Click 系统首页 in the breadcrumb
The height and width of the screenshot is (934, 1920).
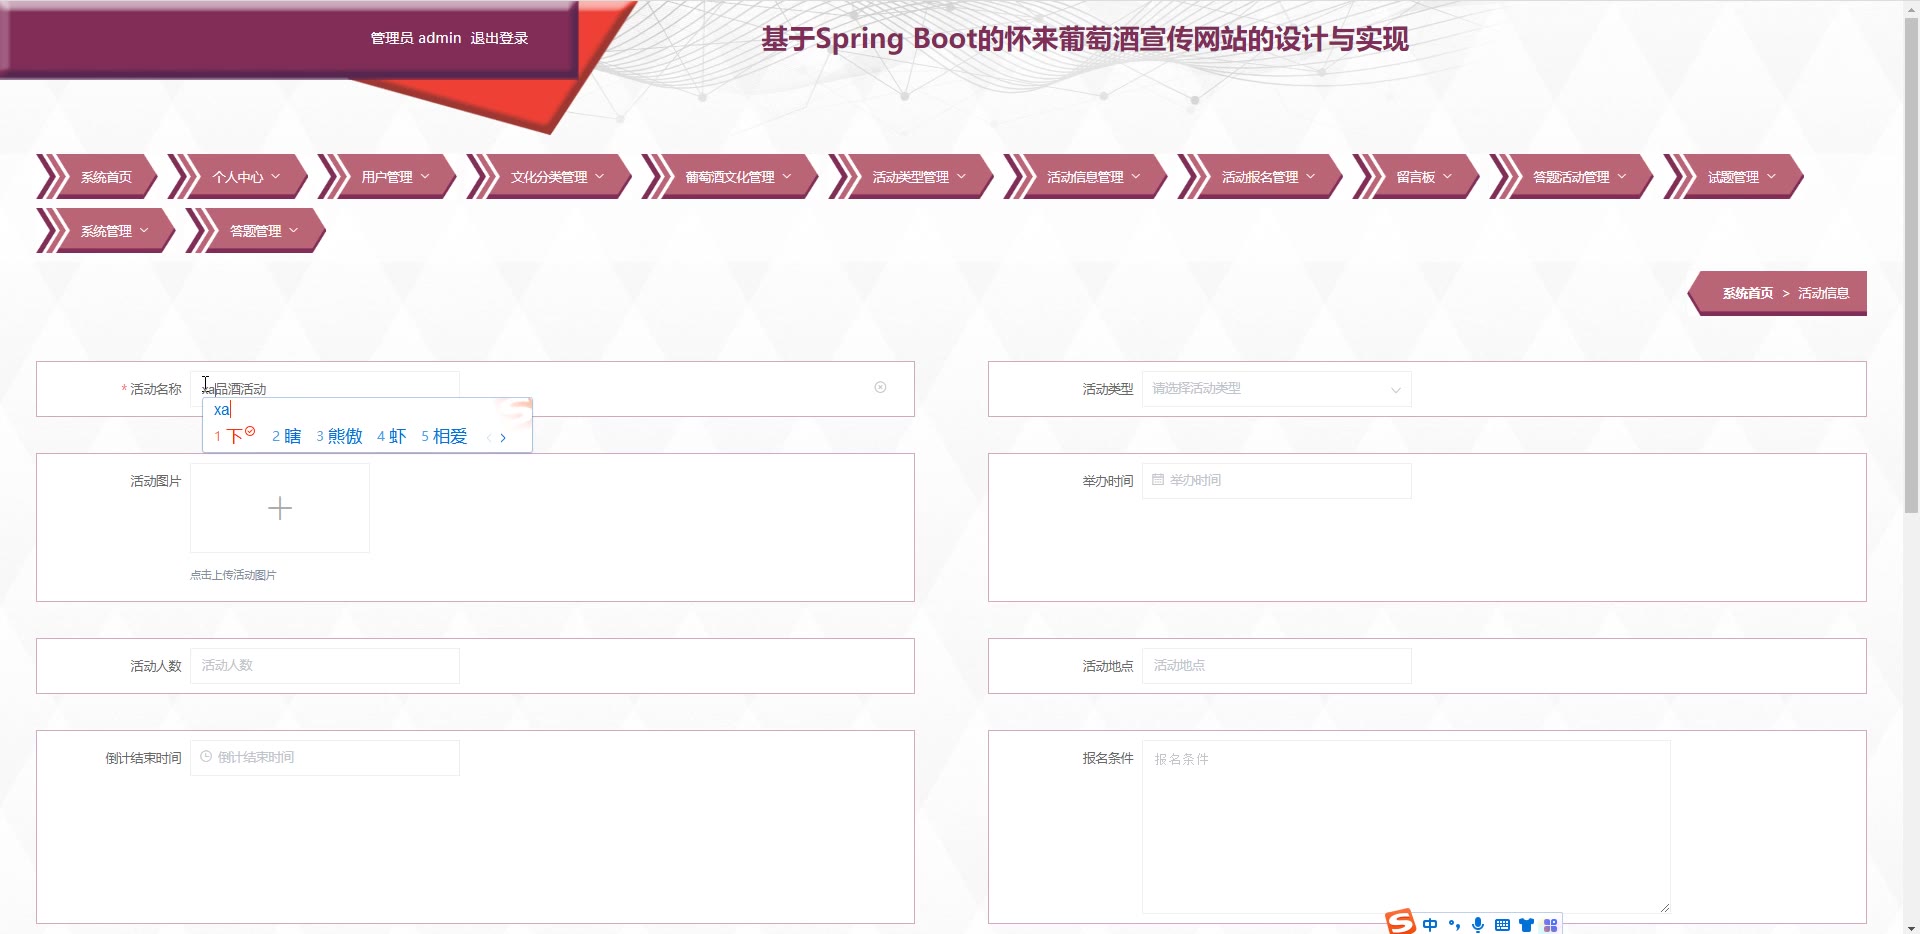coord(1747,293)
